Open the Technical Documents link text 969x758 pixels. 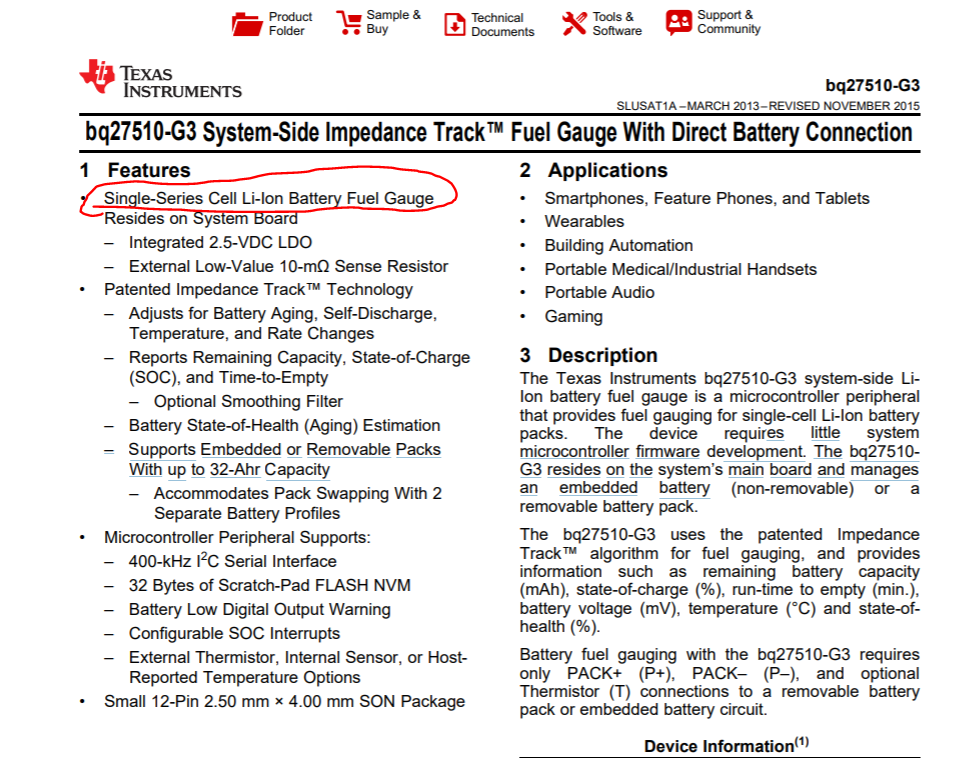point(502,25)
